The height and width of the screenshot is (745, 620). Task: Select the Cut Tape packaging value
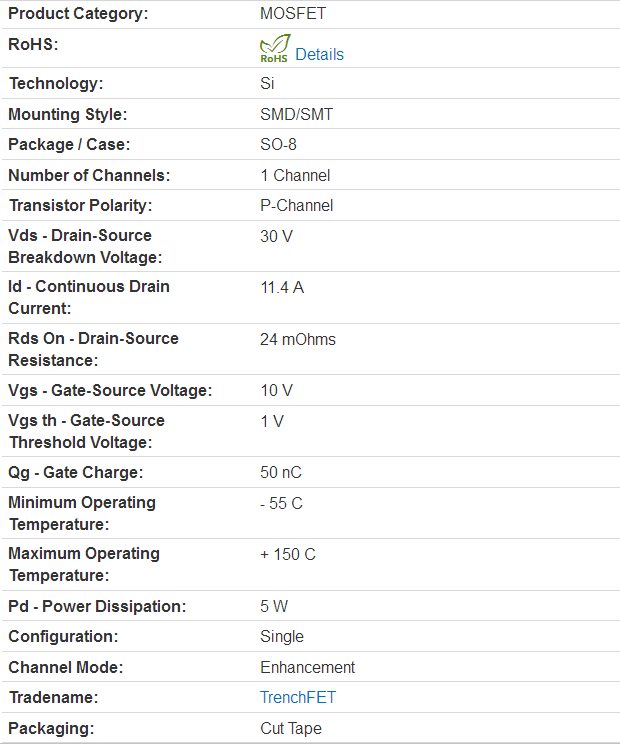(x=291, y=728)
